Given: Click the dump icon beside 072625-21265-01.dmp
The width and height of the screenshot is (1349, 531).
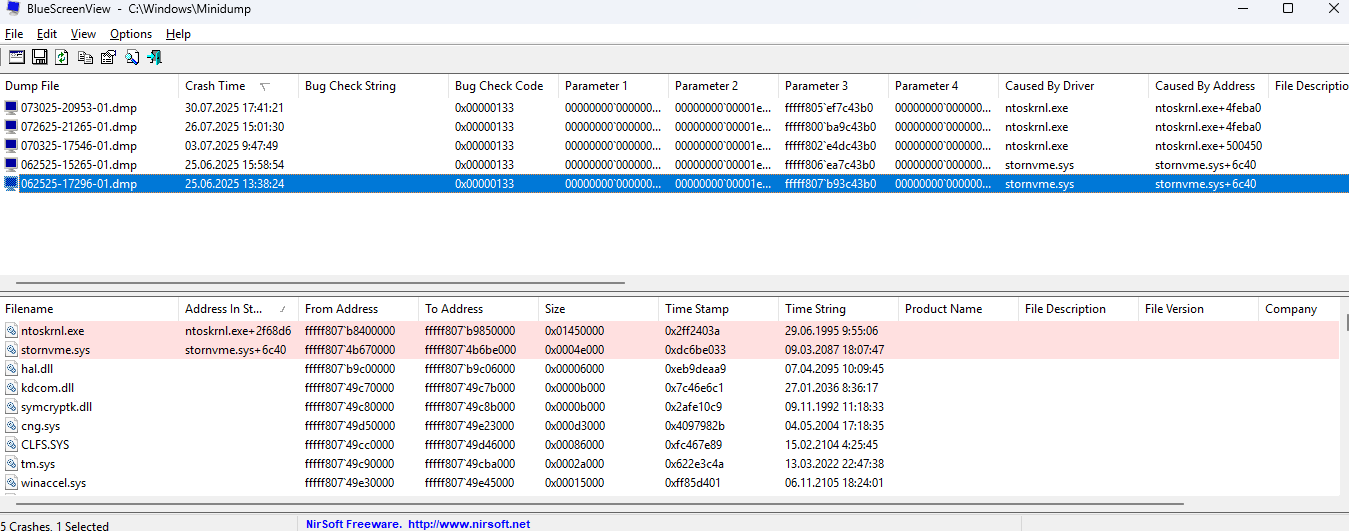Looking at the screenshot, I should [11, 127].
